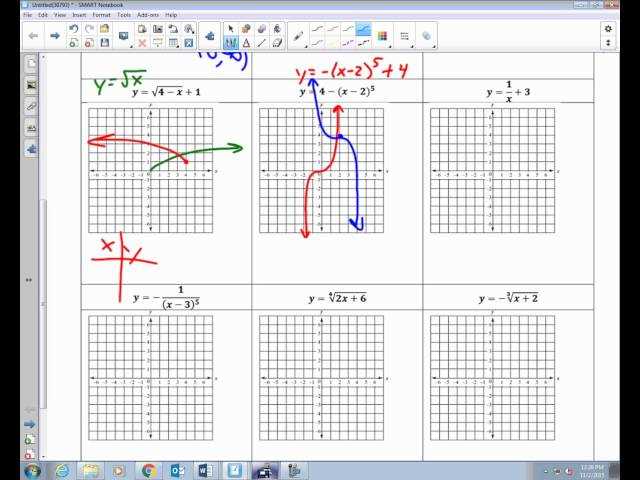The height and width of the screenshot is (480, 640).
Task: Show the screen shade icon
Action: pyautogui.click(x=158, y=43)
